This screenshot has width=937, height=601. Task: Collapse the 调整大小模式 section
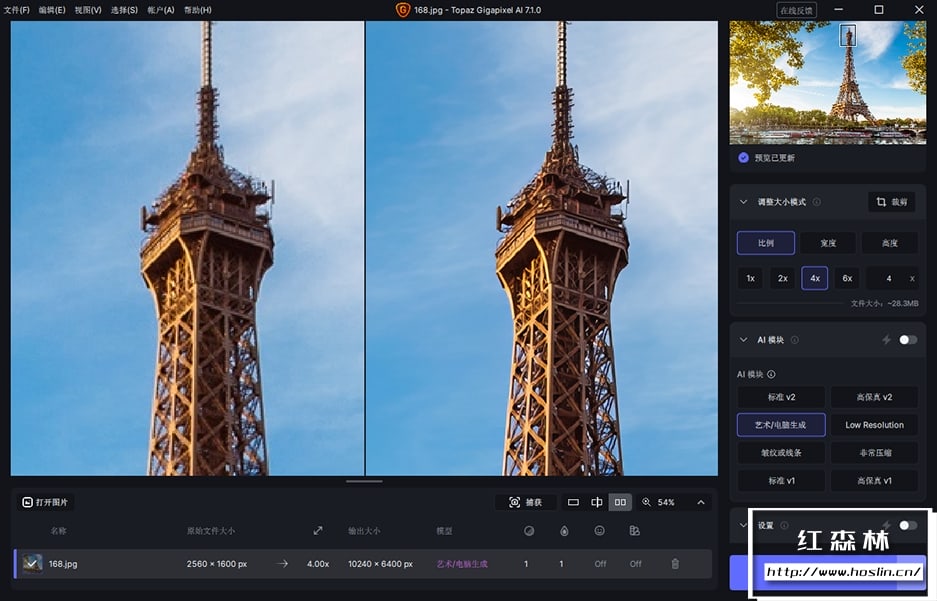(x=743, y=202)
